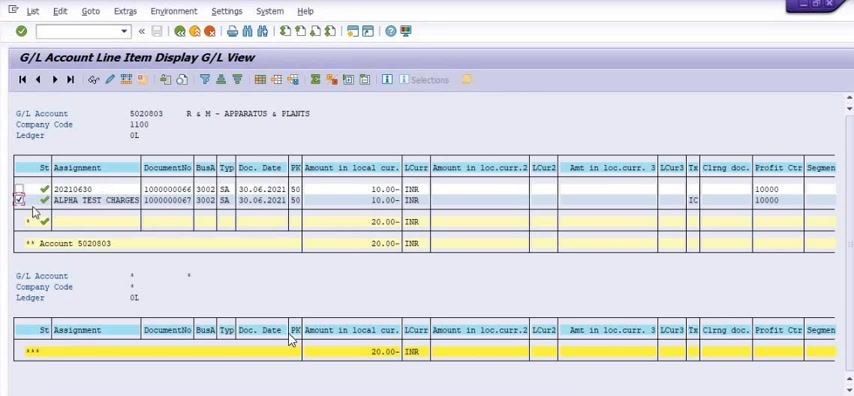Click company code value 1100
Image resolution: width=854 pixels, height=396 pixels.
coord(139,125)
